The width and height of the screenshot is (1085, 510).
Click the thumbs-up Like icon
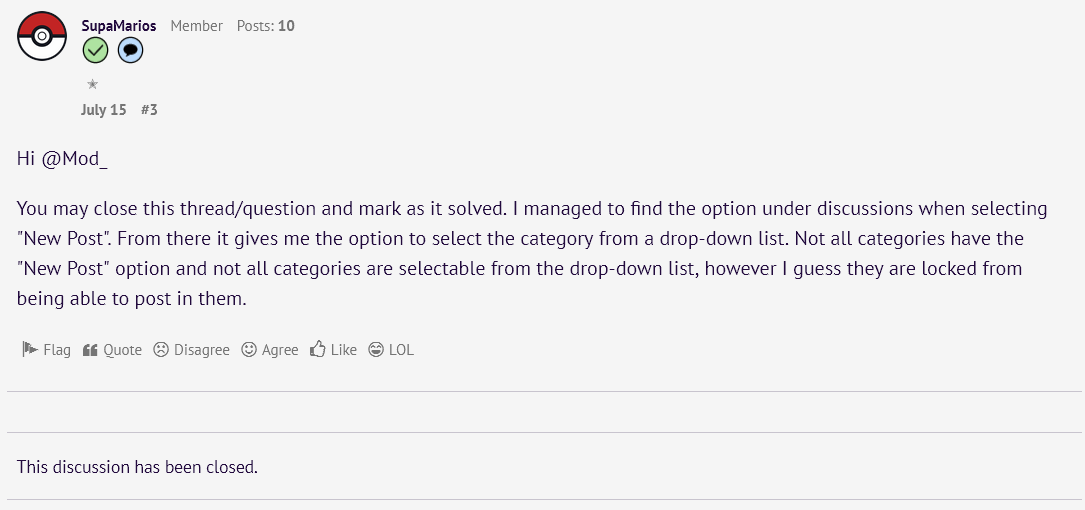318,350
